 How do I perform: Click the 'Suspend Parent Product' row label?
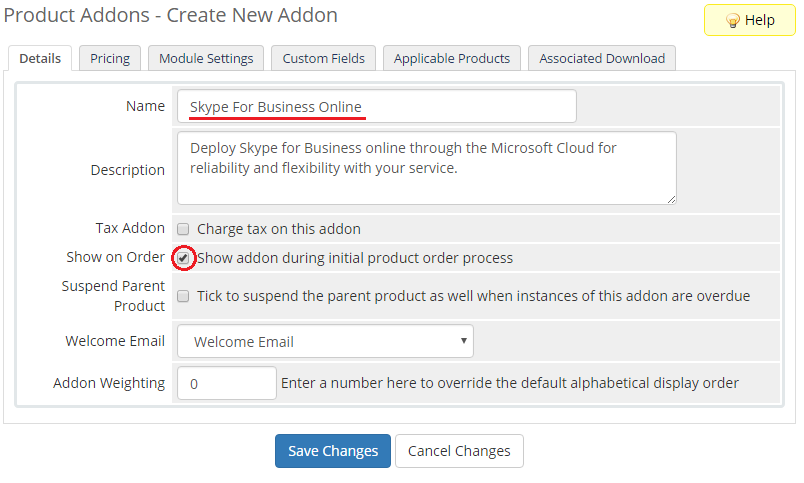click(x=113, y=296)
